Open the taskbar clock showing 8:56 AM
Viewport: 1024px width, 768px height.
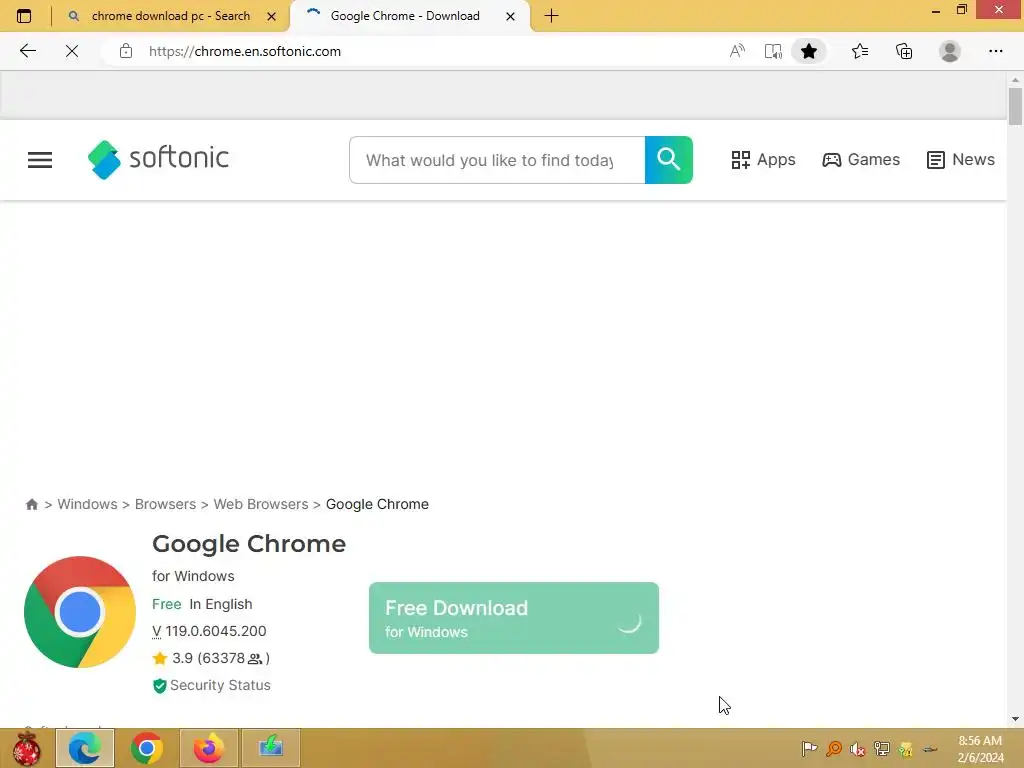pos(980,749)
